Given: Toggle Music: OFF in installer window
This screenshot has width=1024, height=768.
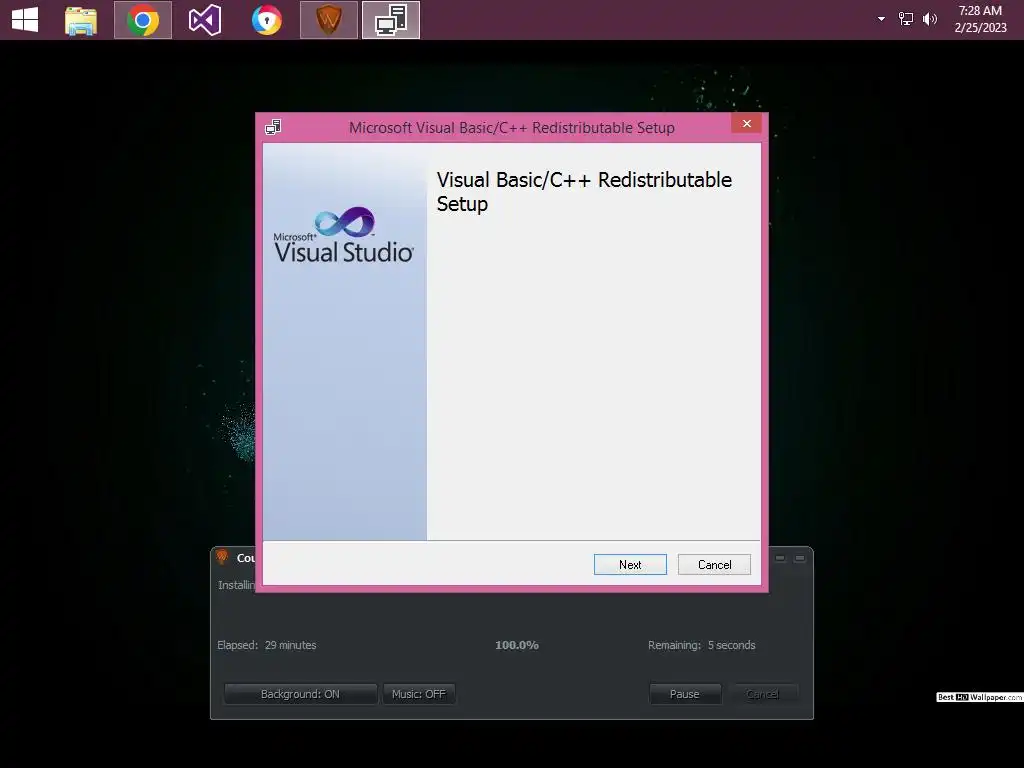Looking at the screenshot, I should [x=419, y=694].
